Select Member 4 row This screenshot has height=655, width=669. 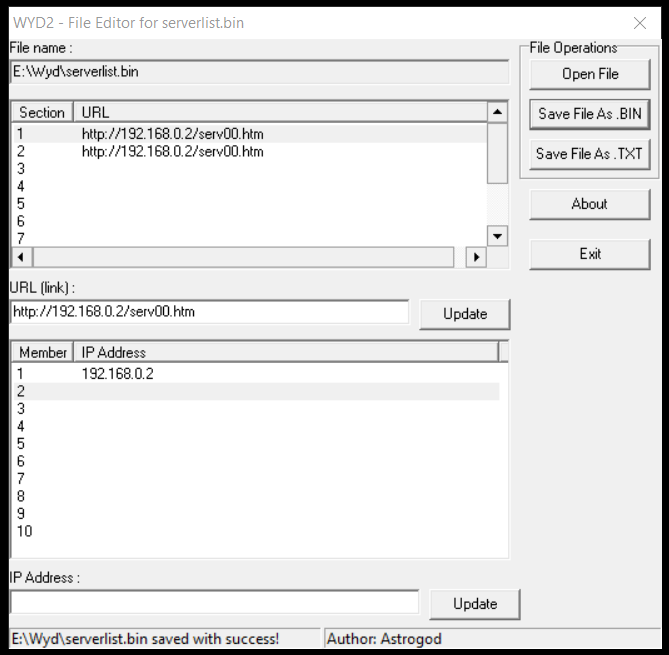[256, 426]
